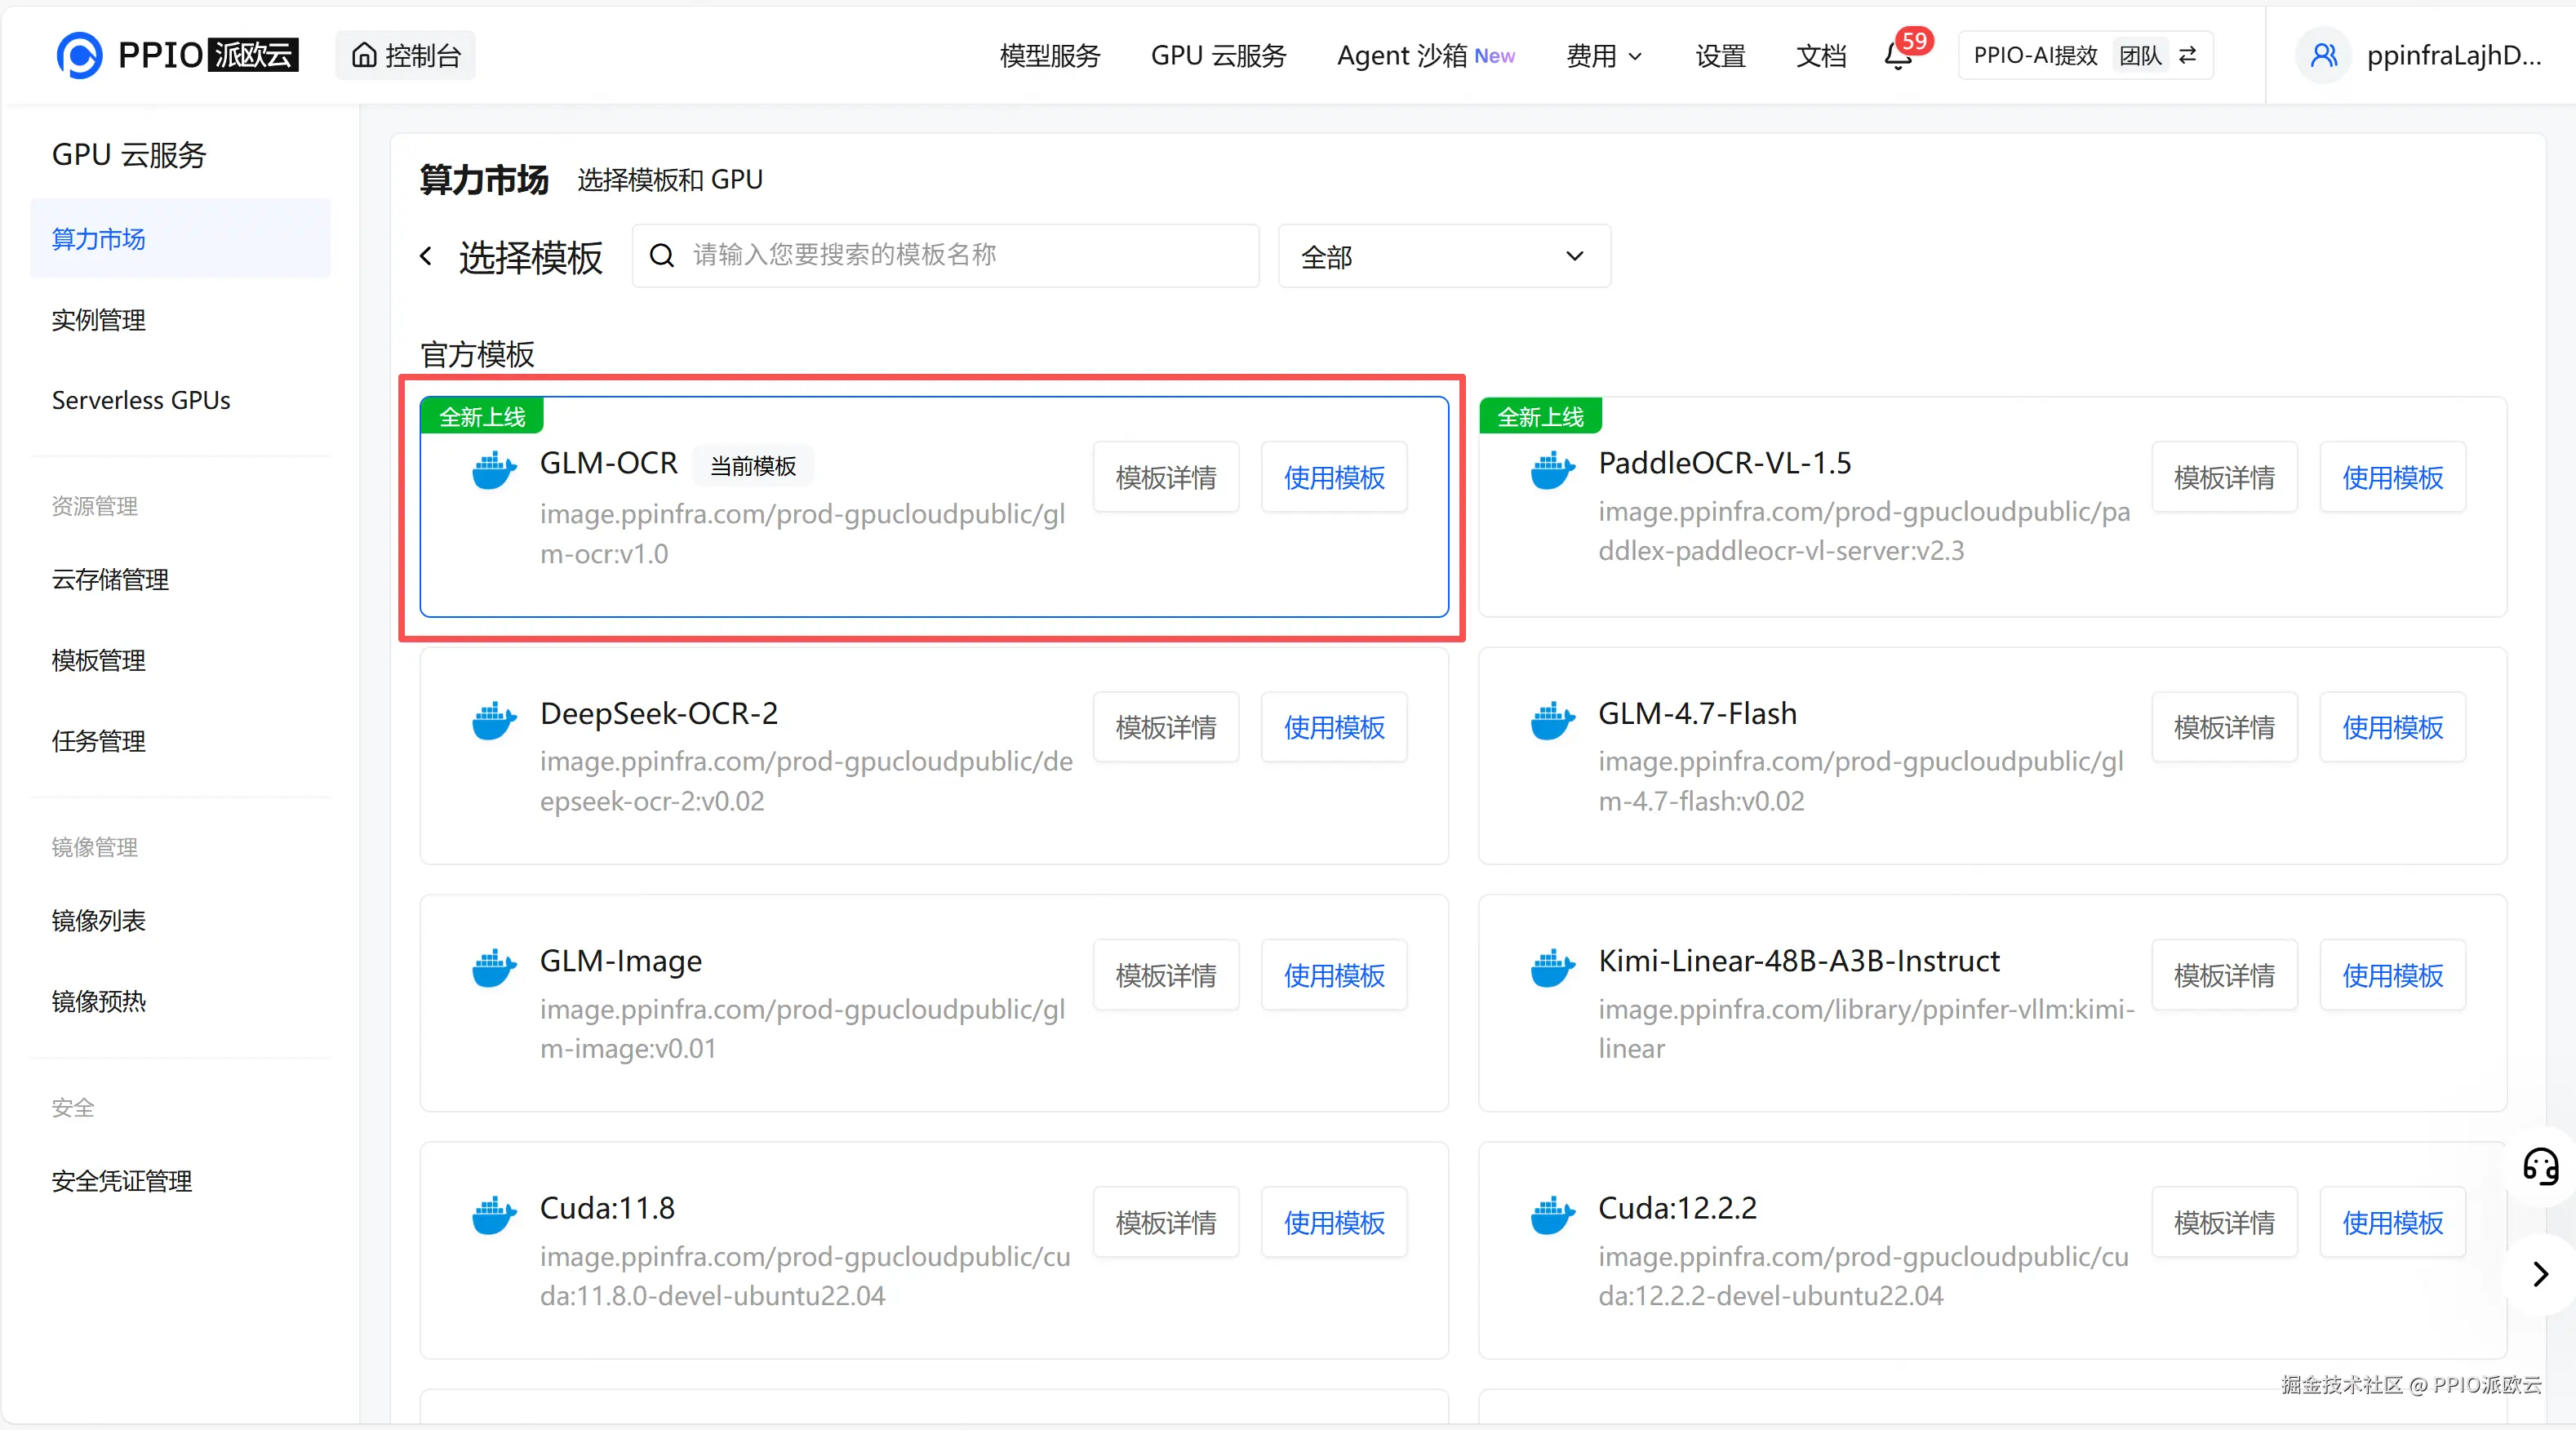Screen dimensions: 2576x1430
Task: Open the 全部 filter dropdown
Action: pos(1443,257)
